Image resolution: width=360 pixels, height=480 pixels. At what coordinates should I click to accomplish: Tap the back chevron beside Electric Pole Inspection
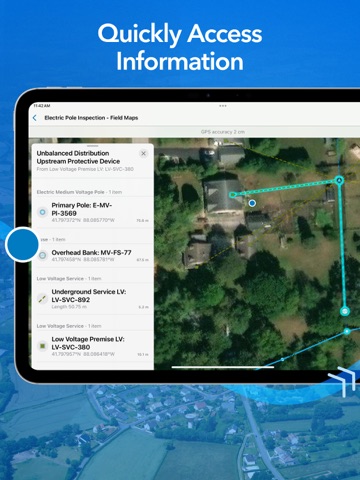pos(35,118)
